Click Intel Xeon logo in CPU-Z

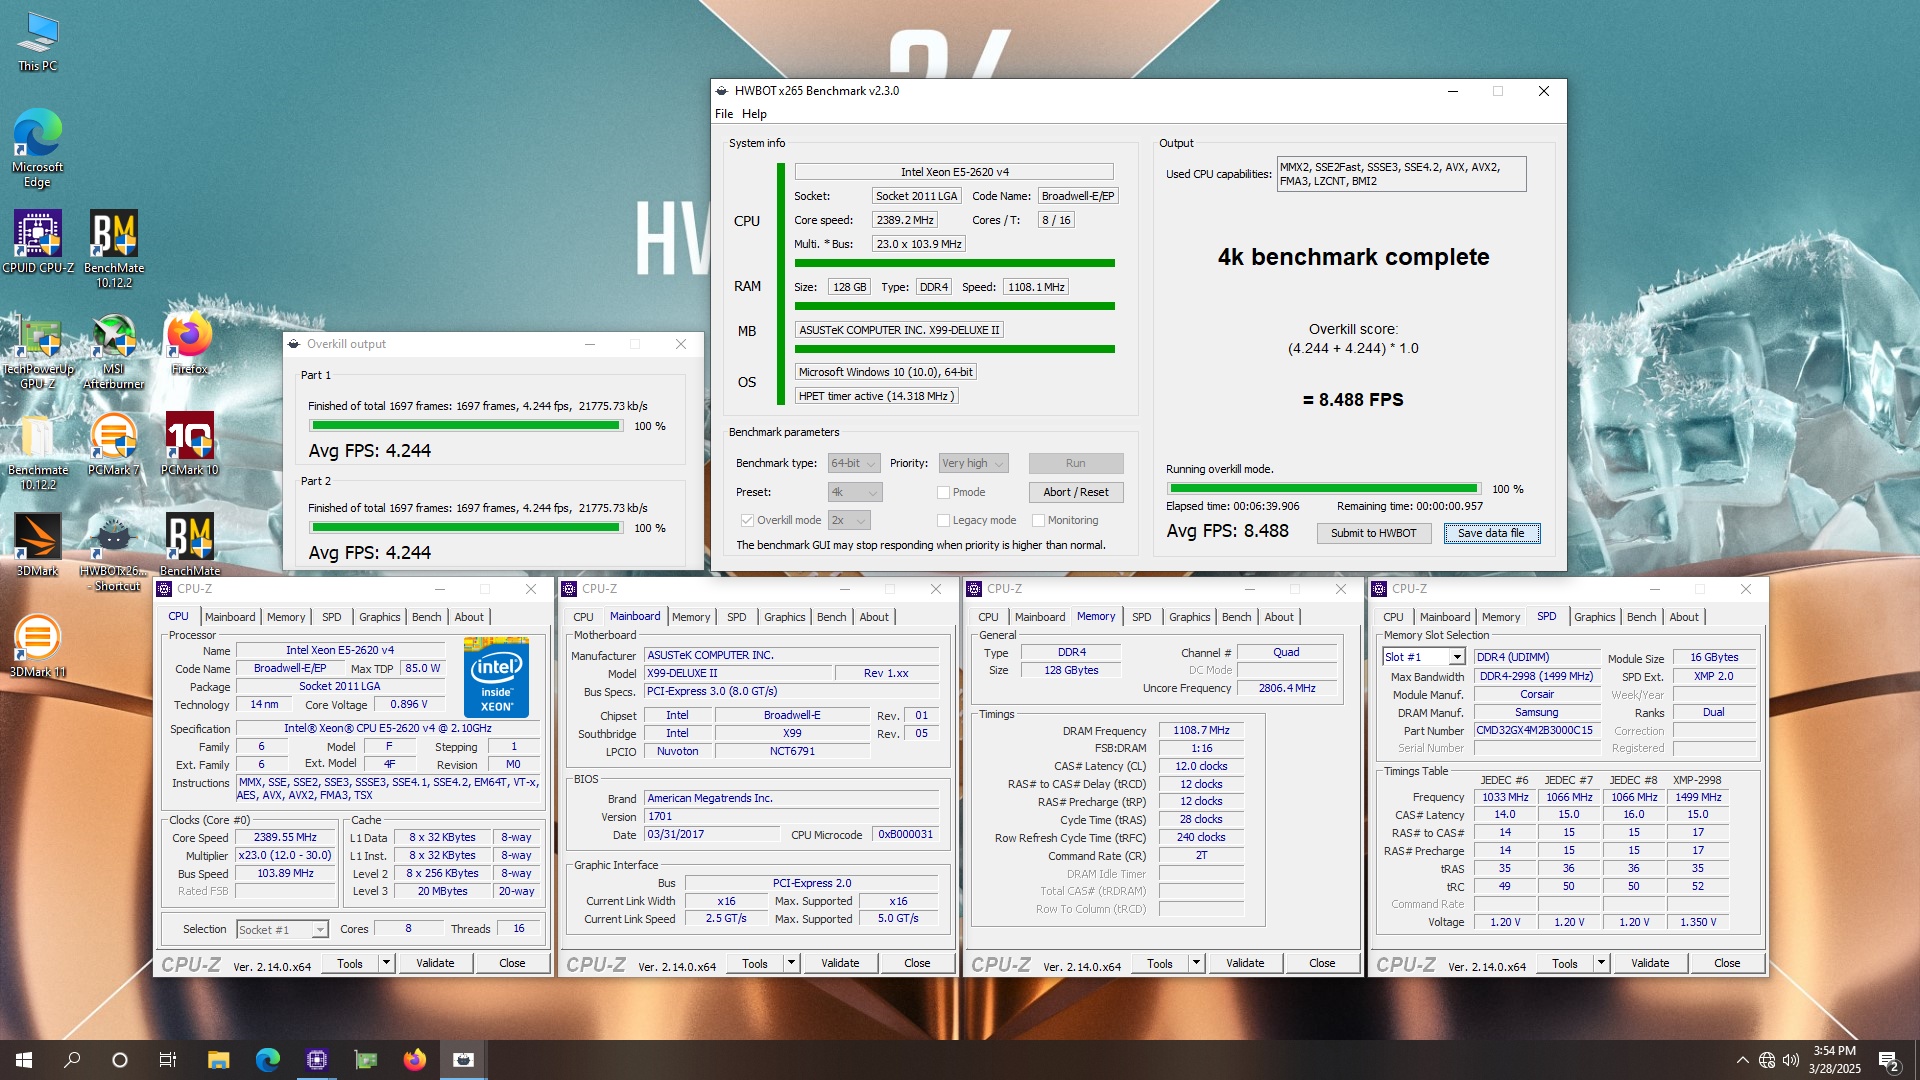496,677
